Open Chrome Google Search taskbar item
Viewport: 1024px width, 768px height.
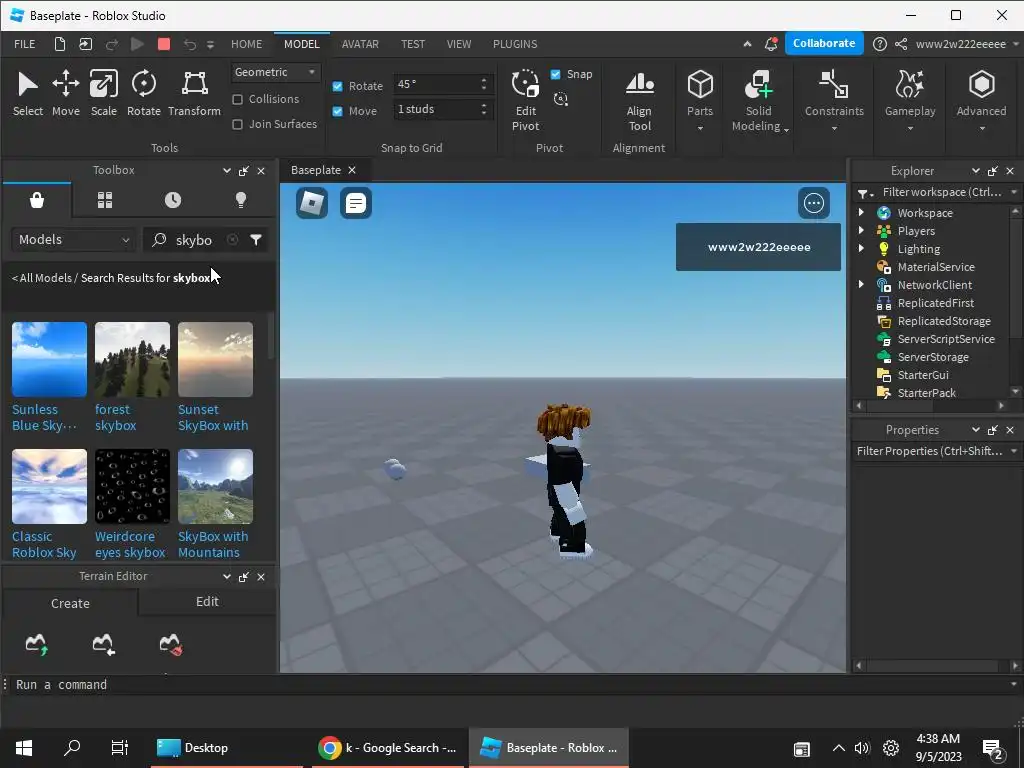pyautogui.click(x=387, y=748)
